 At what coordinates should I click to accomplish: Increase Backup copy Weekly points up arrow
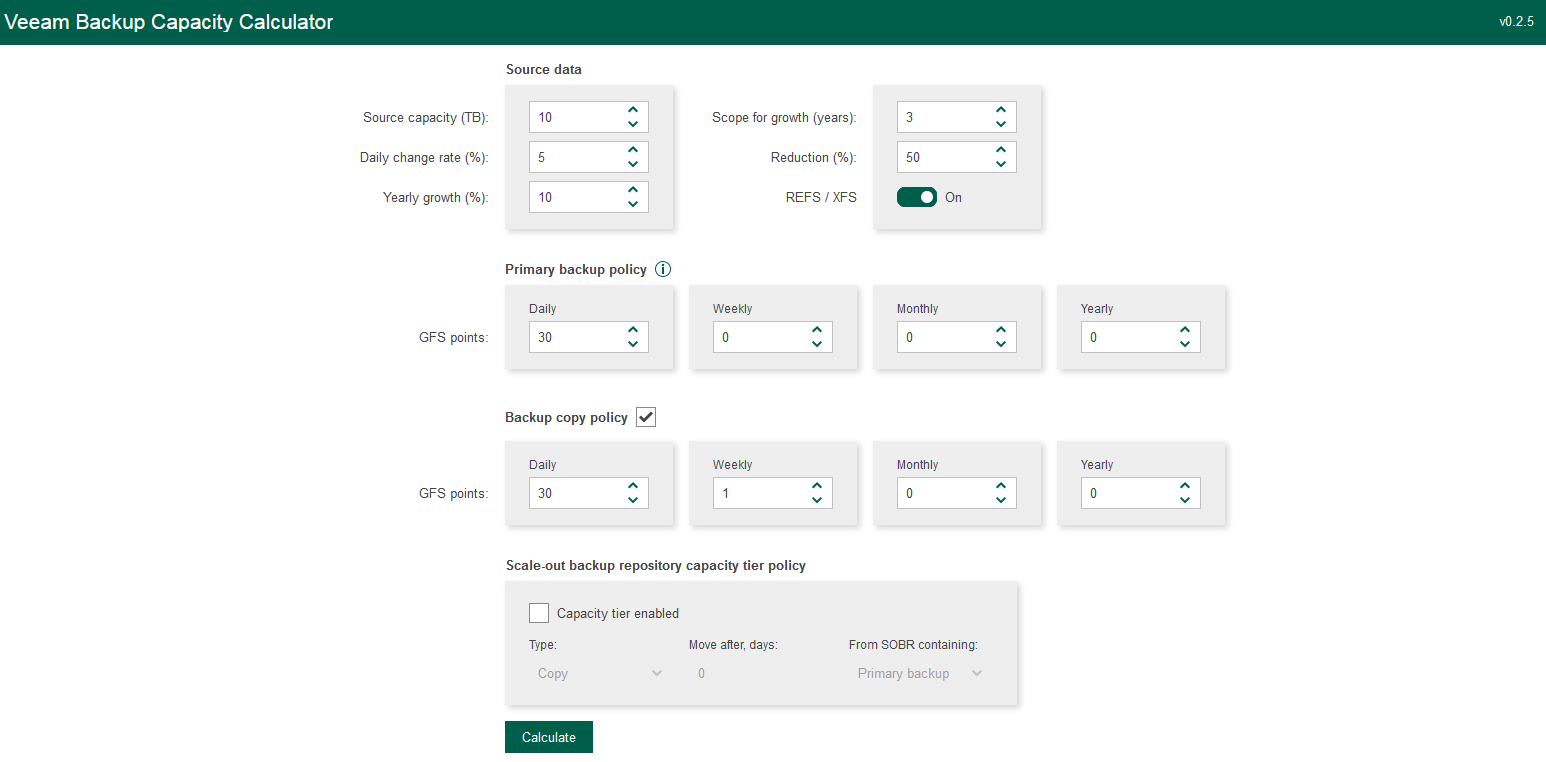tap(817, 486)
